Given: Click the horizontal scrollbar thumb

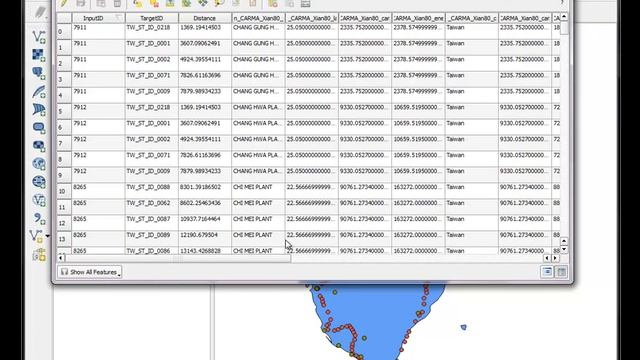Looking at the screenshot, I should 178,258.
